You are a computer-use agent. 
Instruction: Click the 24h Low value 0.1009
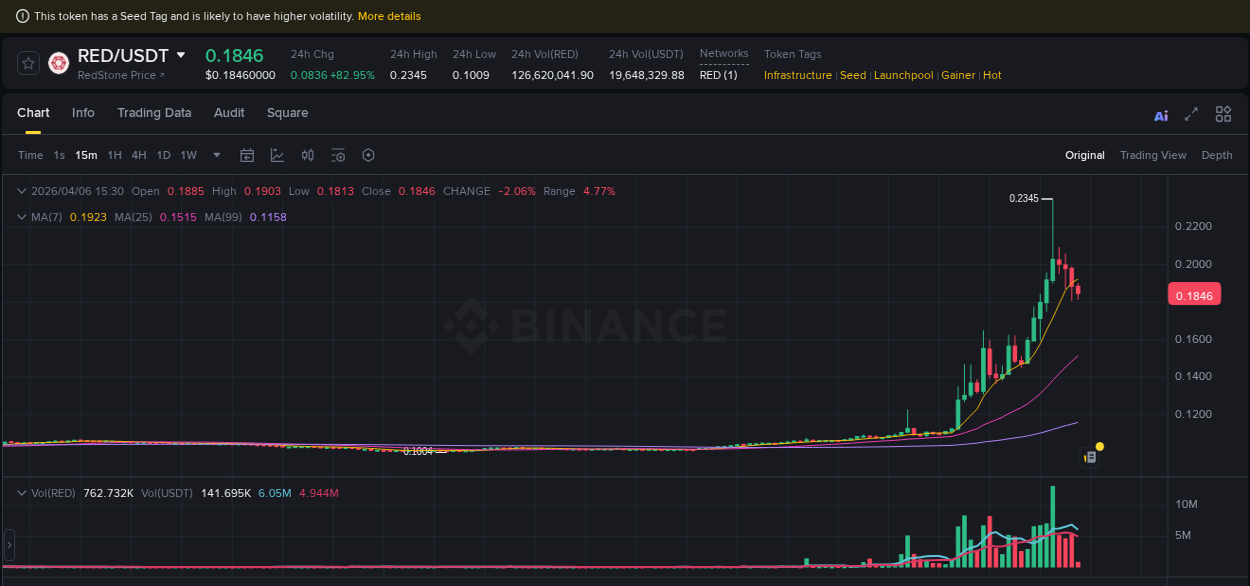click(471, 75)
